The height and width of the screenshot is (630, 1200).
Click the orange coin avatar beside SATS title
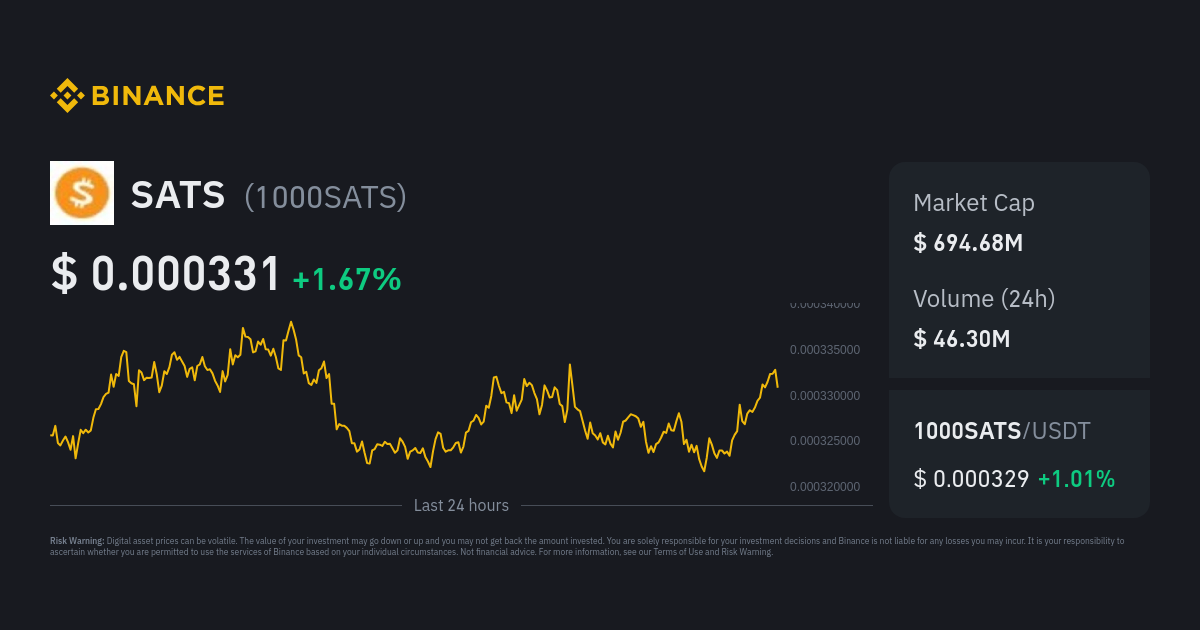pos(82,192)
